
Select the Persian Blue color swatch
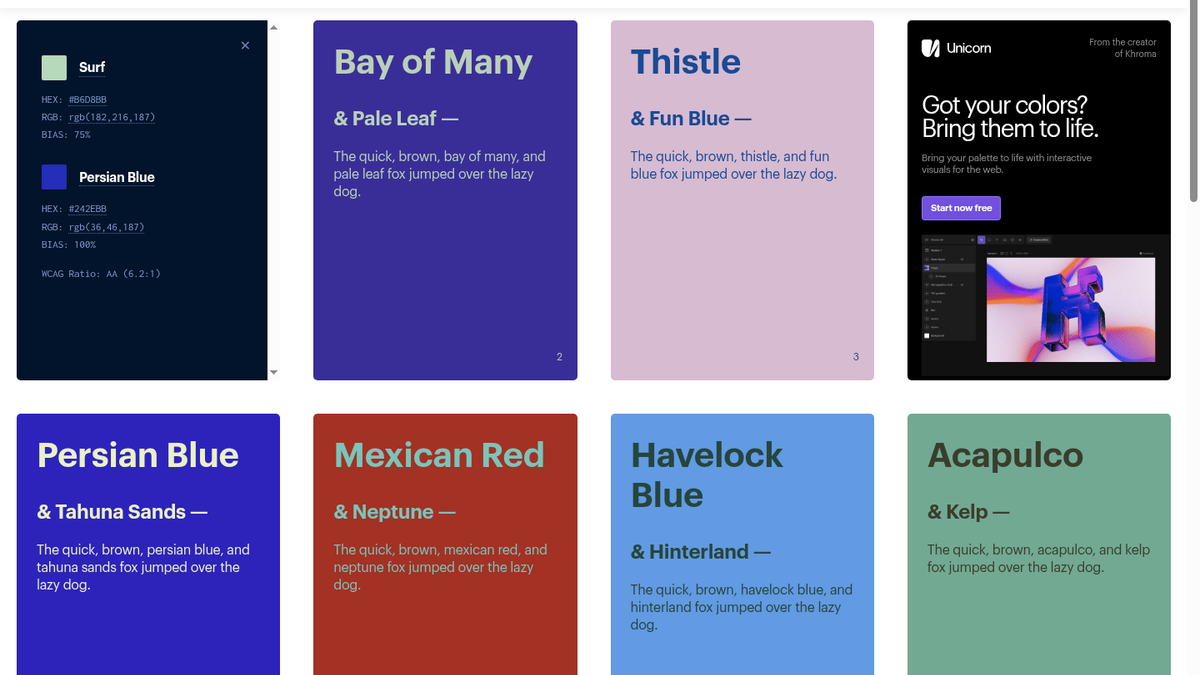(54, 177)
